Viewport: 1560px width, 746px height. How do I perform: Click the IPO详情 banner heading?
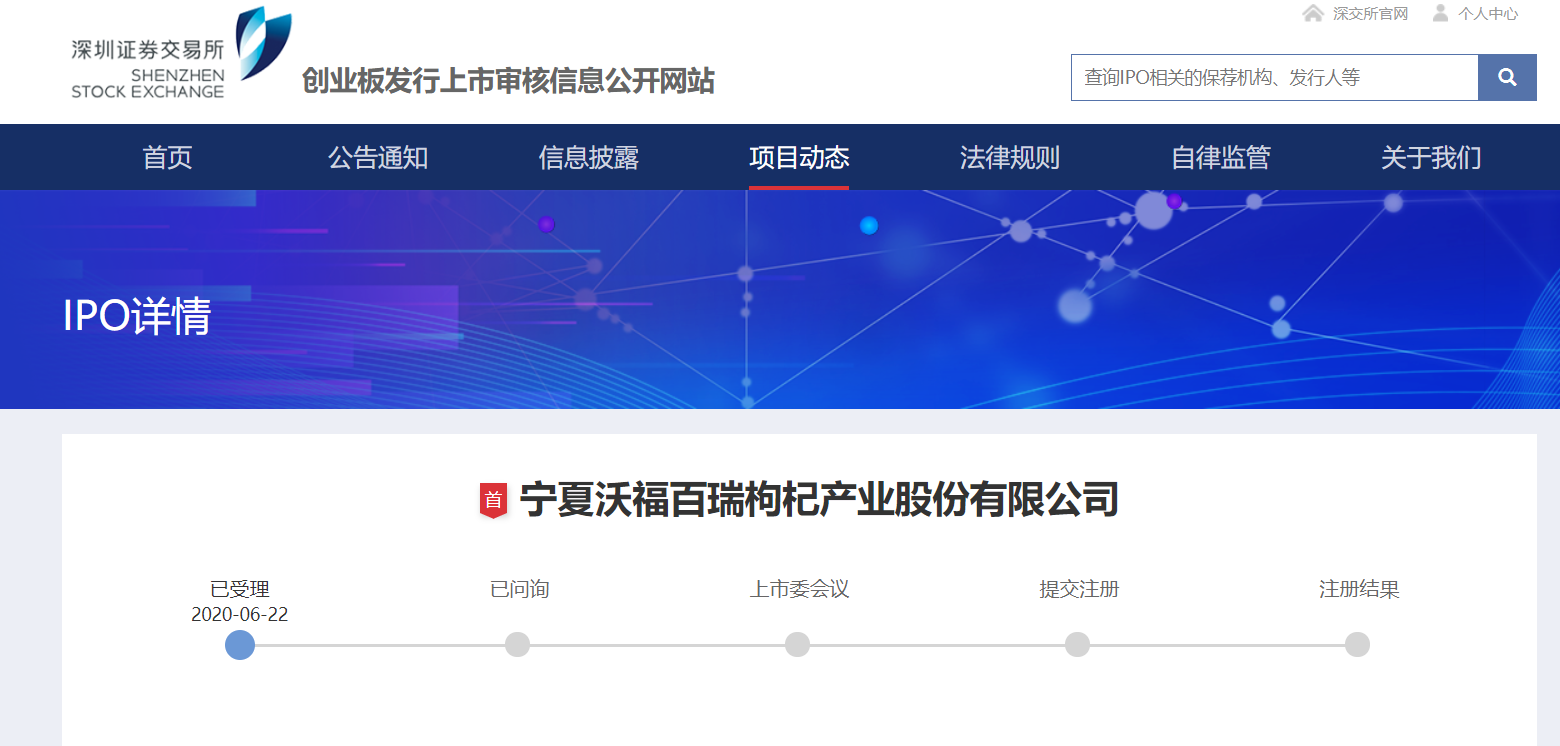(137, 316)
